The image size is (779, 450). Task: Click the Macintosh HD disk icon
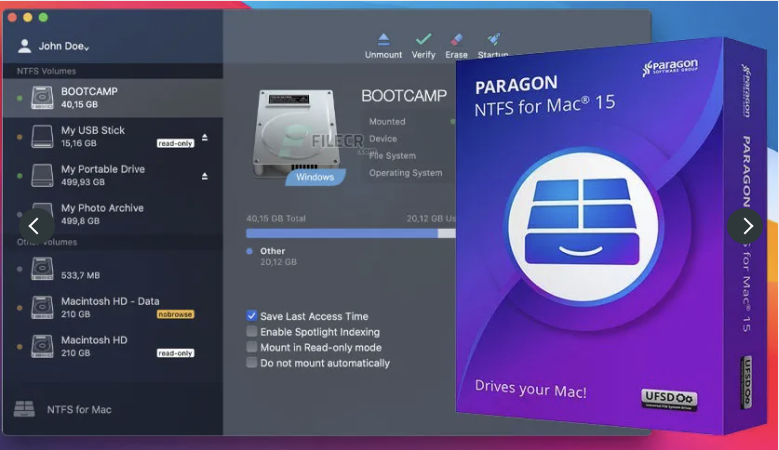(42, 346)
